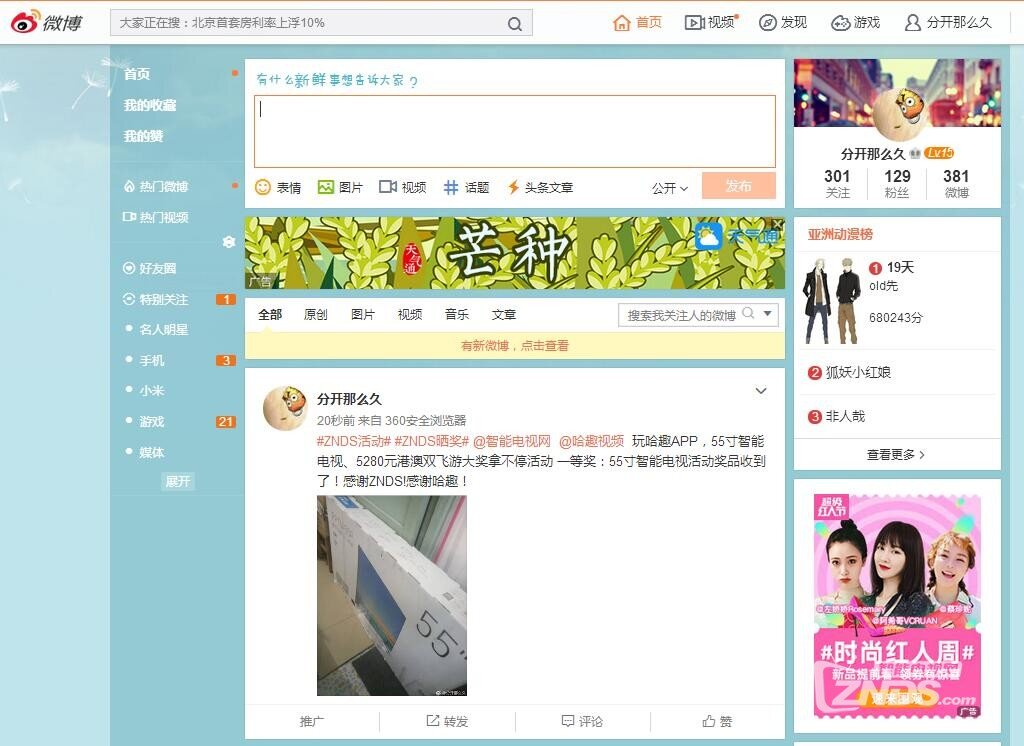
Task: Close the 芒种 banner advertisement
Action: tap(778, 223)
